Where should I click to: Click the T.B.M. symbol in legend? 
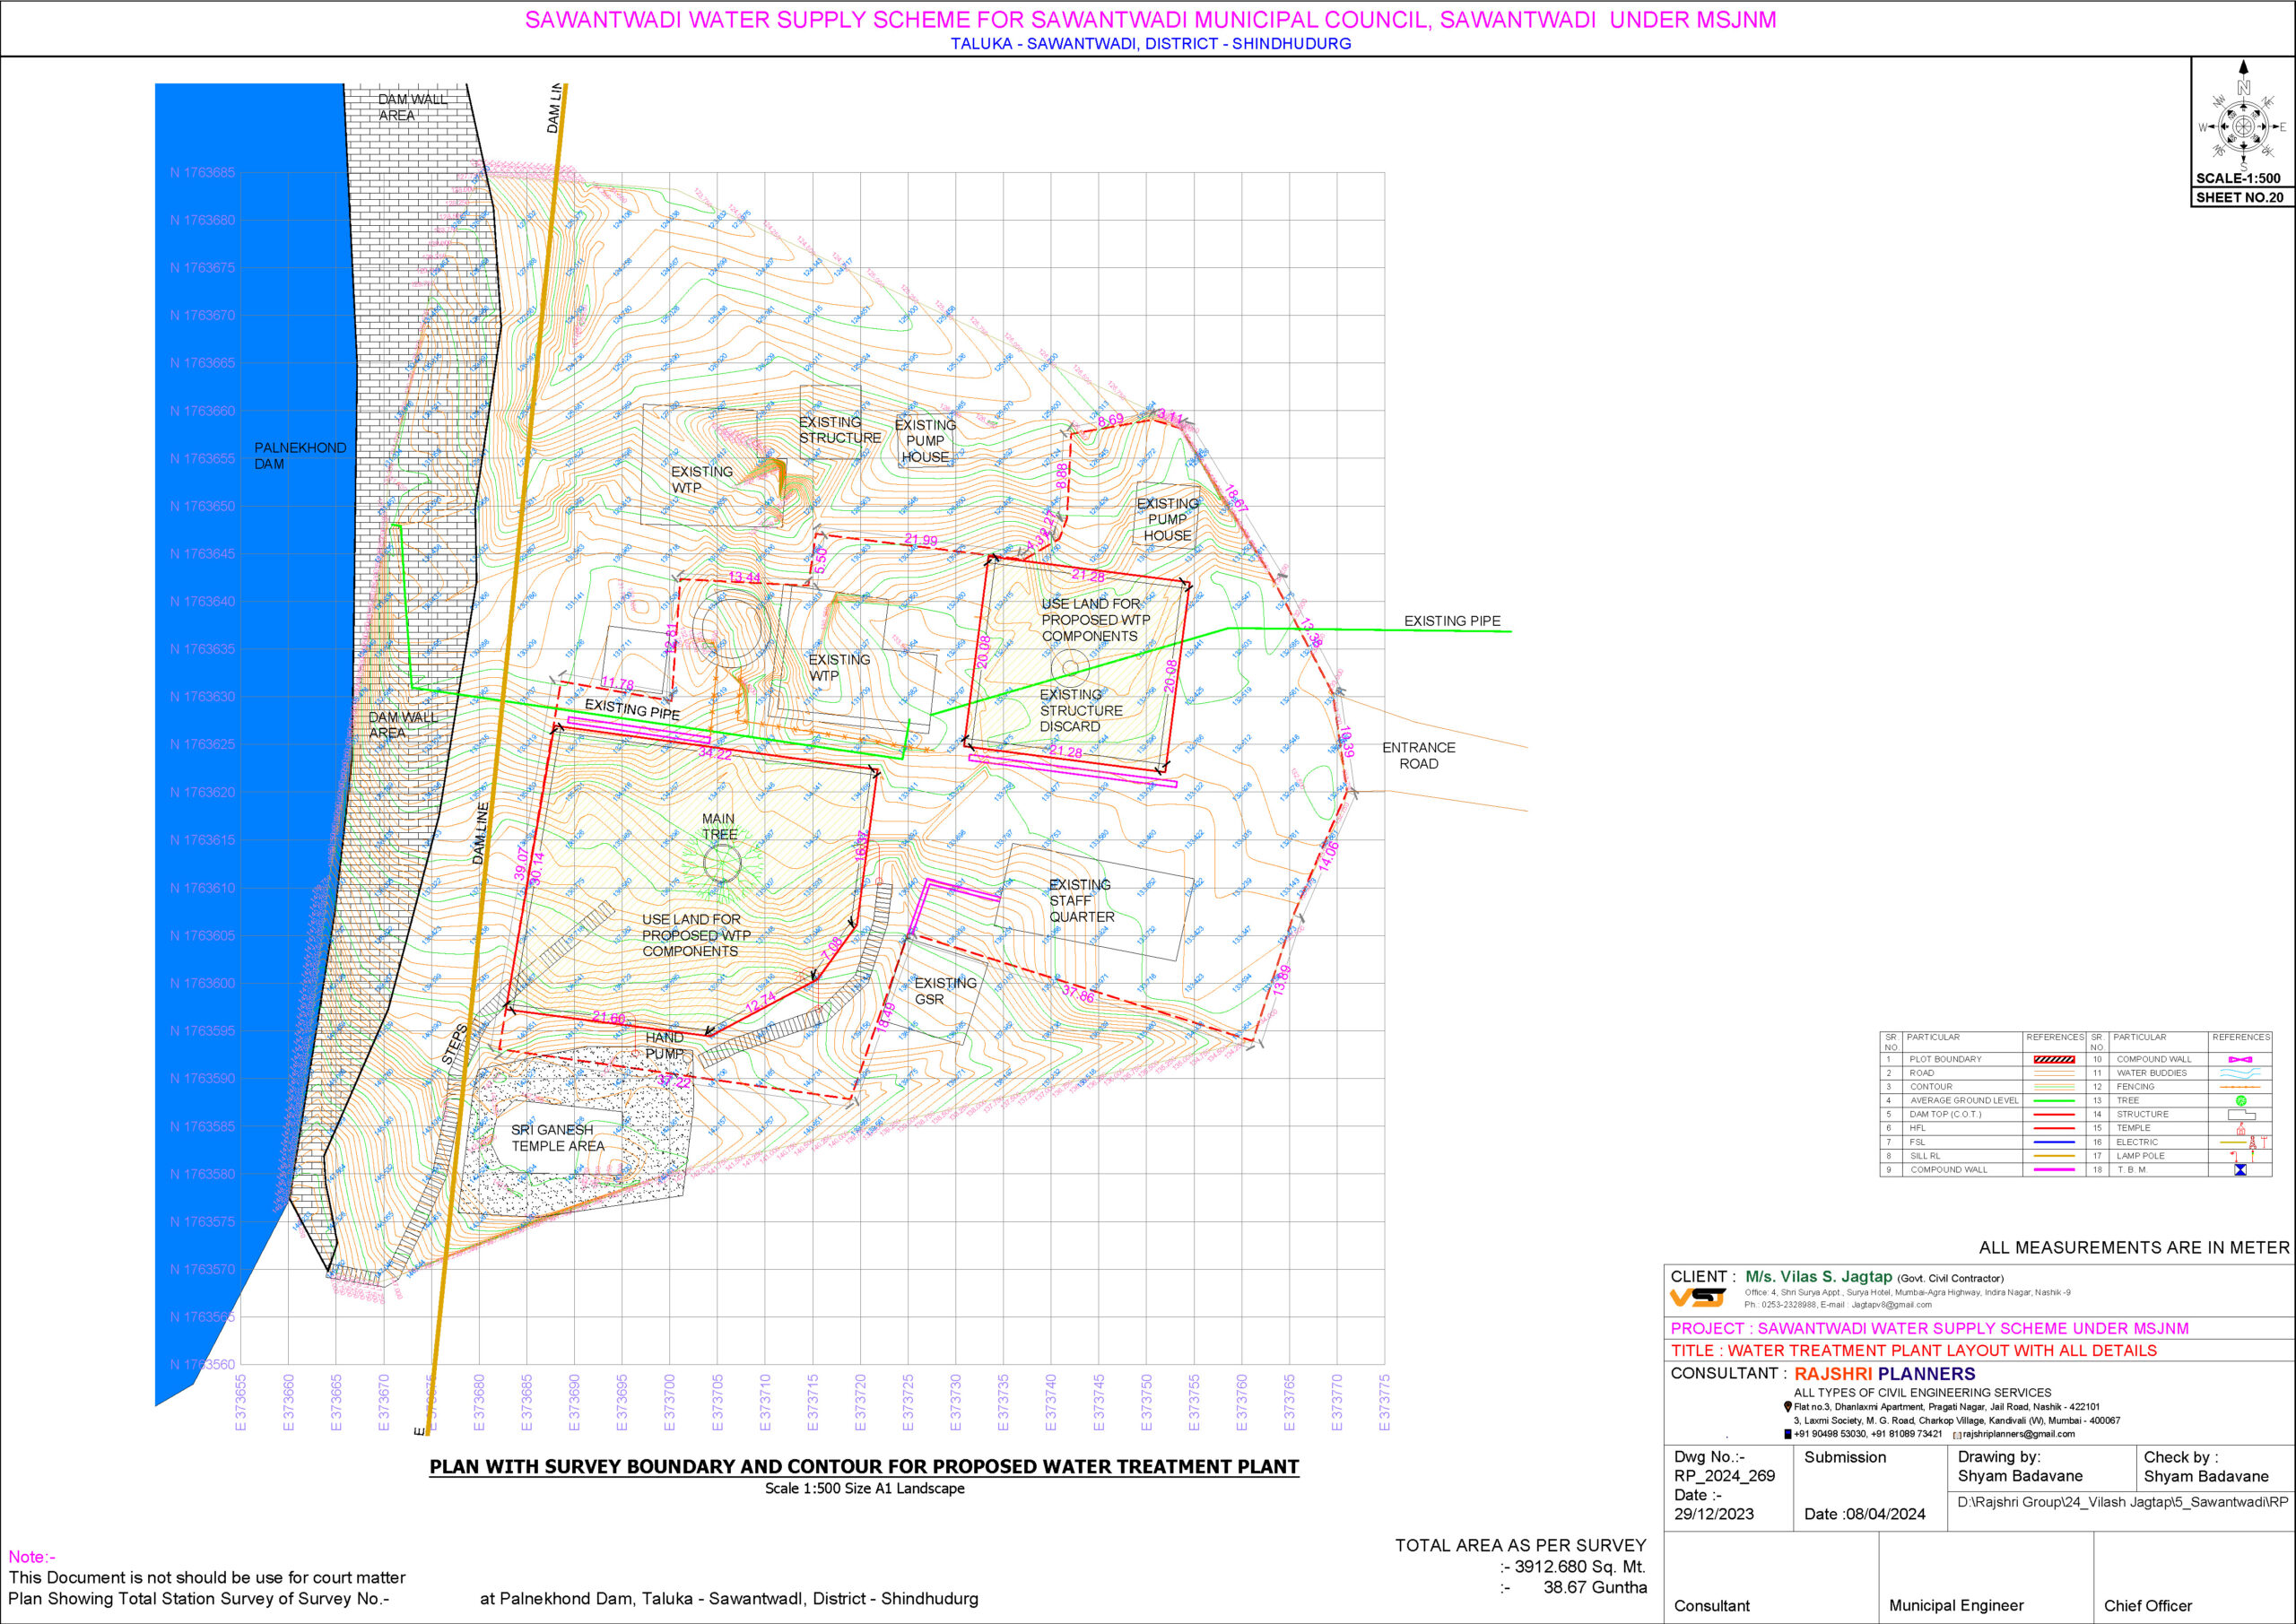(x=2241, y=1170)
